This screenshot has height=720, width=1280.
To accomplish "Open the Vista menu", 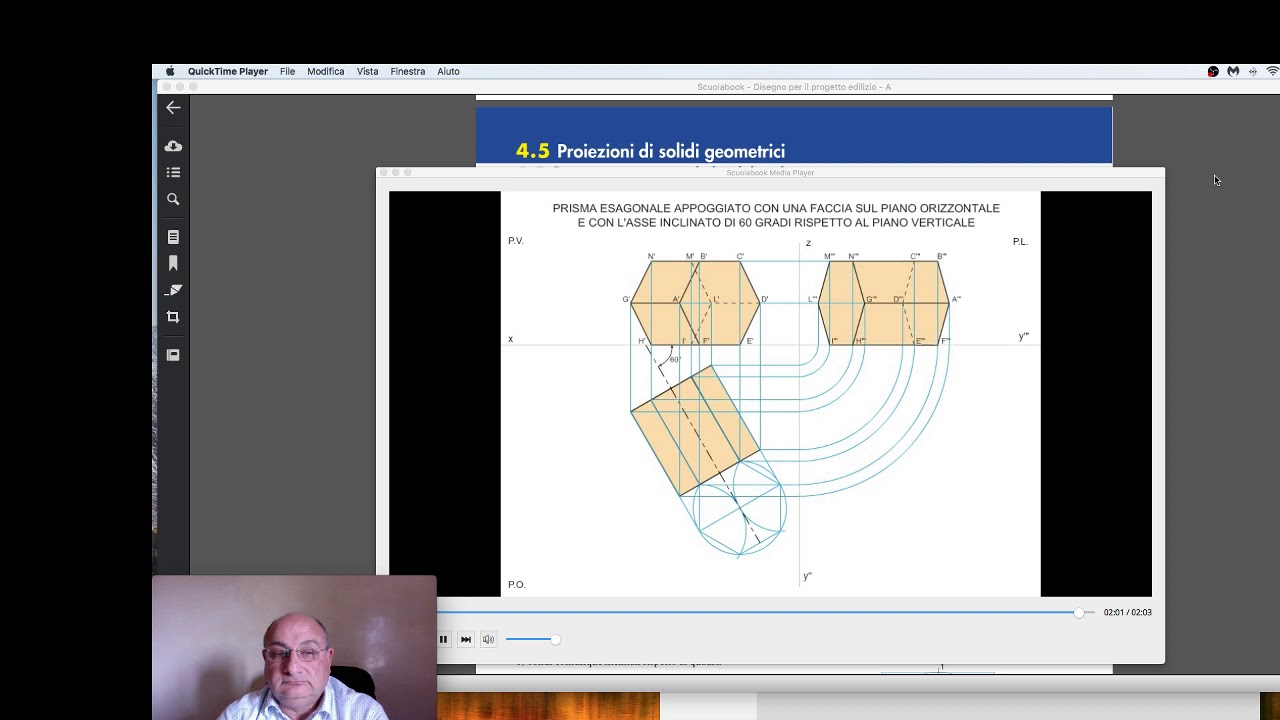I will pyautogui.click(x=367, y=71).
